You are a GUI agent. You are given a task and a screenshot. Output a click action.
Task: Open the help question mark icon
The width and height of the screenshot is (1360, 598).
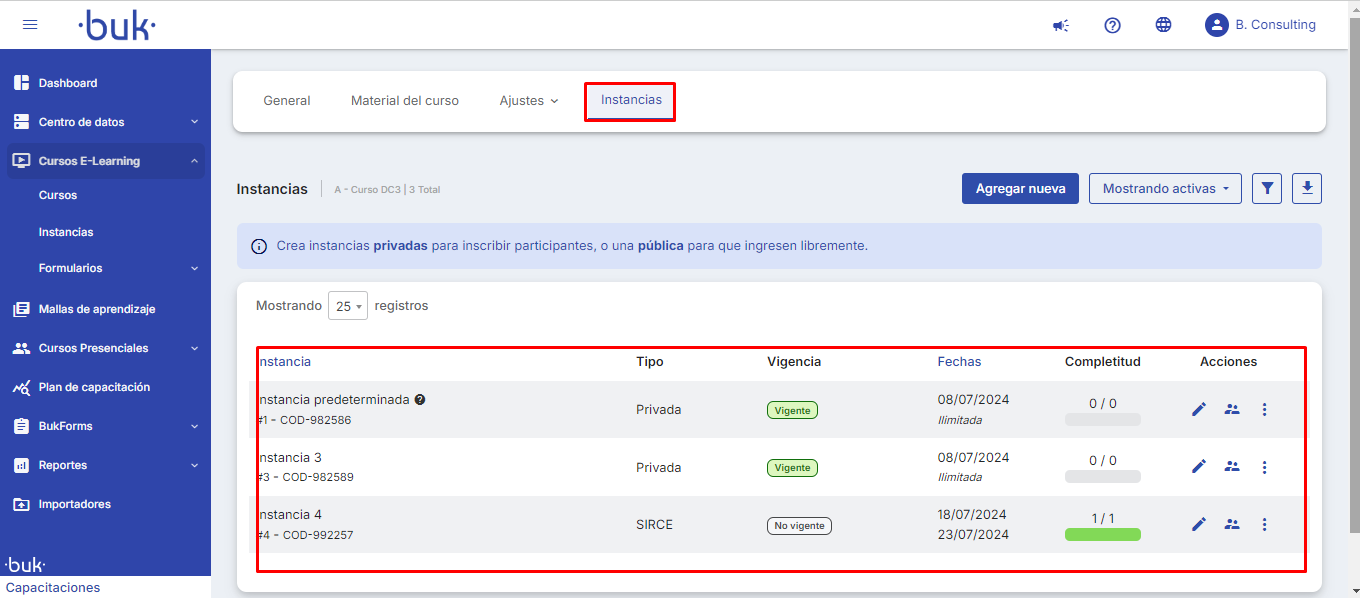pyautogui.click(x=1112, y=25)
